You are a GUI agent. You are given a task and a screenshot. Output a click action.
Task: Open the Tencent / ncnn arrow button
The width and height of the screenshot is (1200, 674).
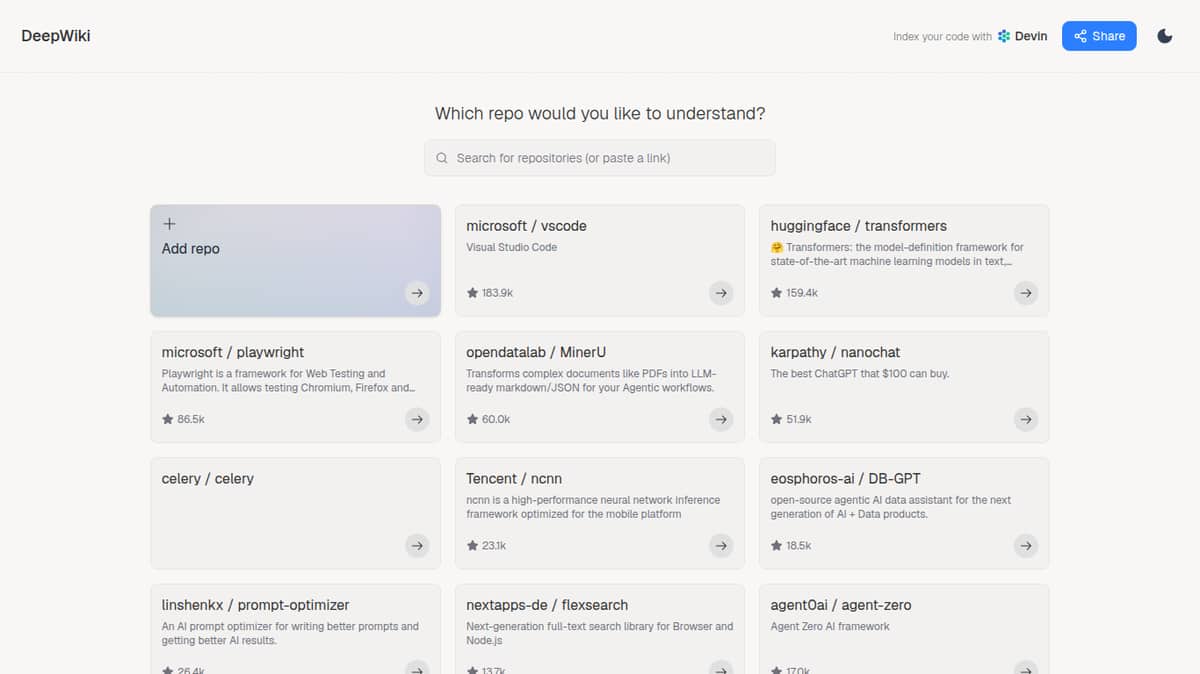point(721,546)
